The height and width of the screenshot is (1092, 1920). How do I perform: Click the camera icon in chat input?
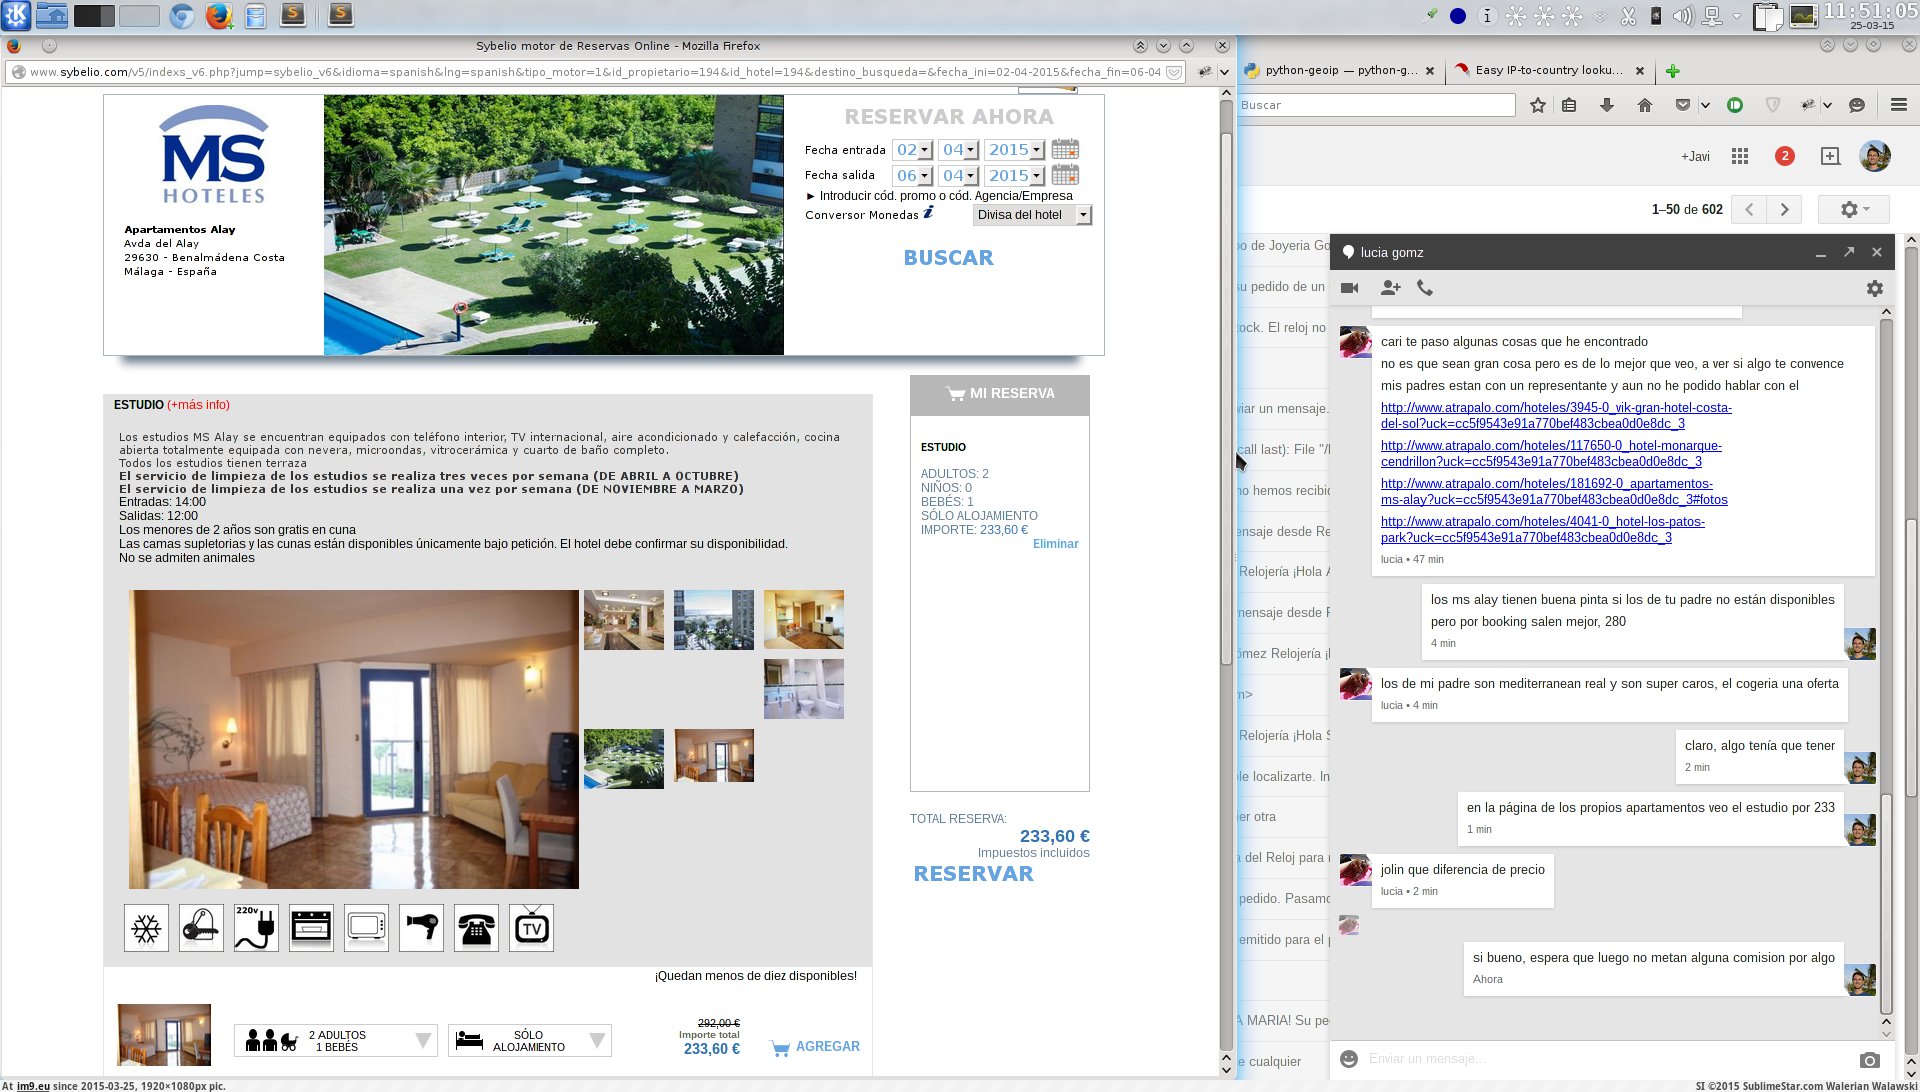pos(1869,1060)
